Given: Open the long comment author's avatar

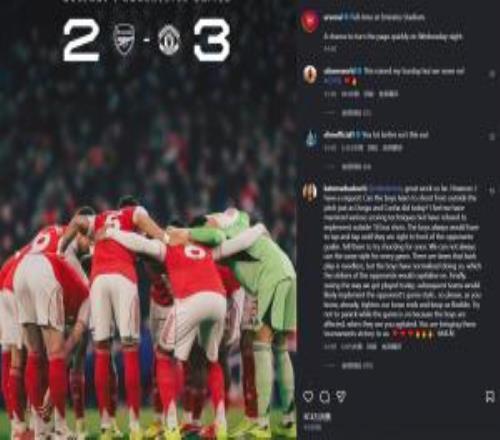Looking at the screenshot, I should click(310, 193).
